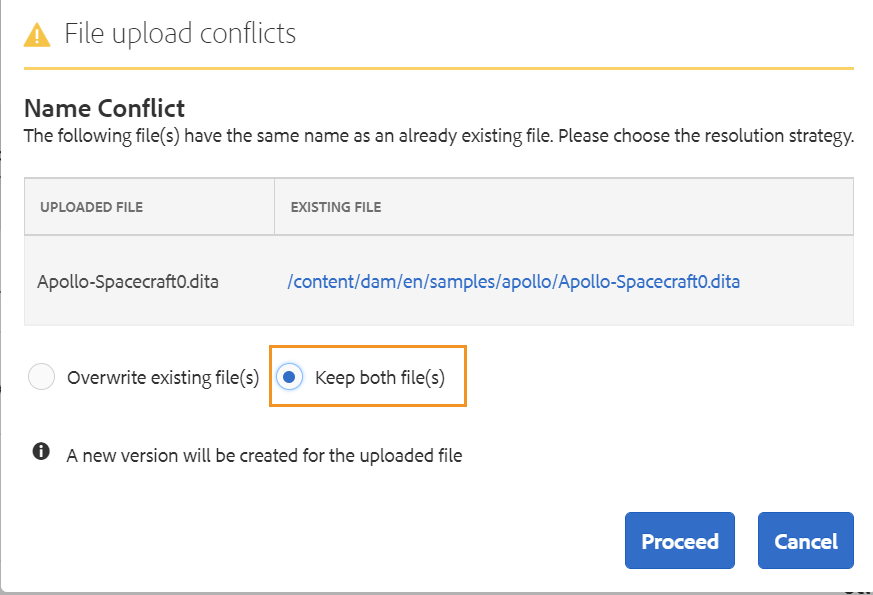
Task: Click the 'EXISTING FILE' column header
Action: pyautogui.click(x=331, y=206)
